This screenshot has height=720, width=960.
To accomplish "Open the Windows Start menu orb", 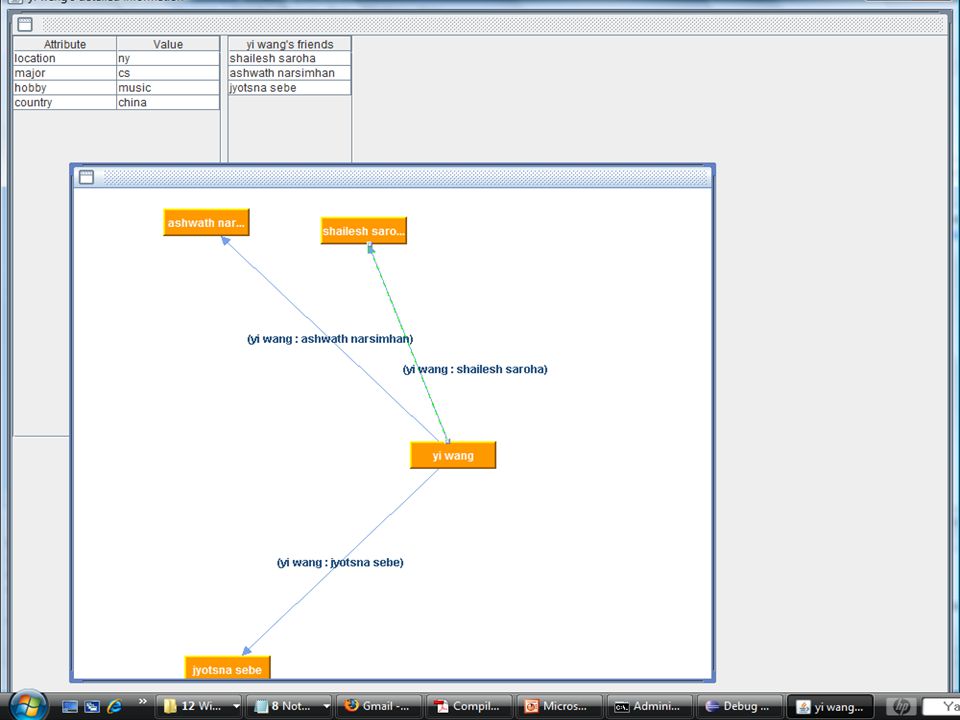I will coord(28,705).
